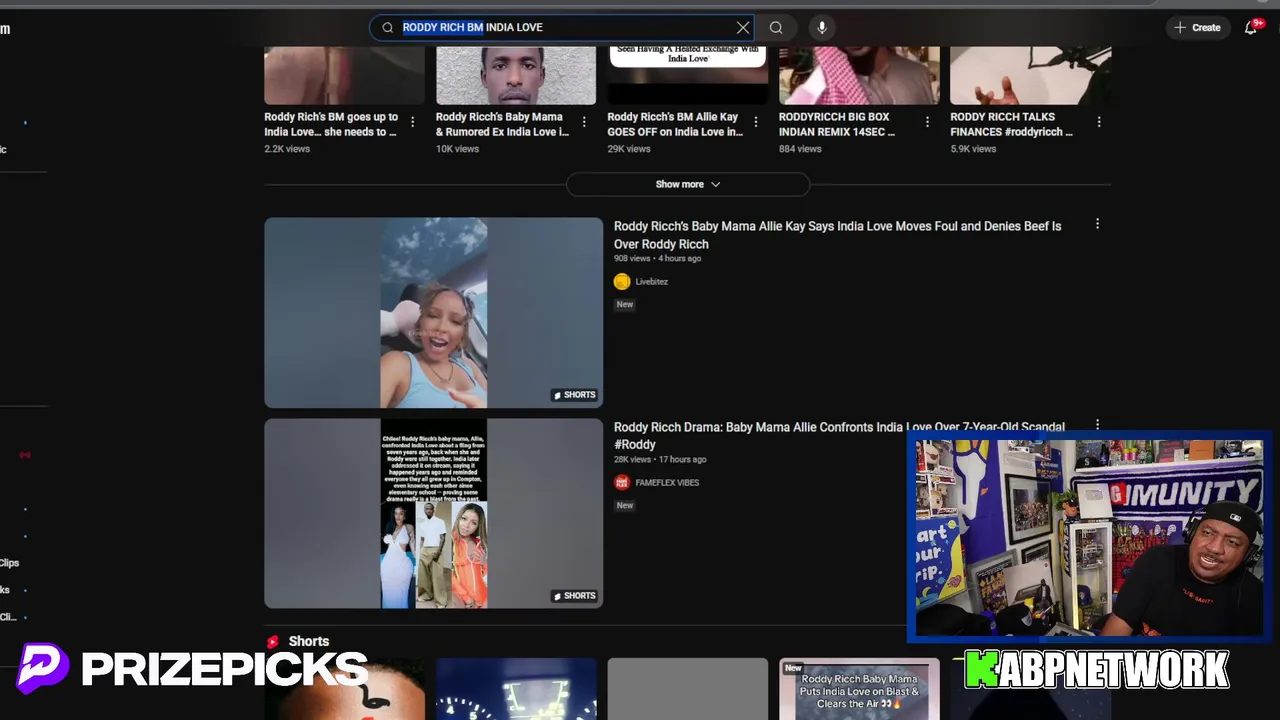
Task: Open the notifications bell
Action: coord(1251,28)
